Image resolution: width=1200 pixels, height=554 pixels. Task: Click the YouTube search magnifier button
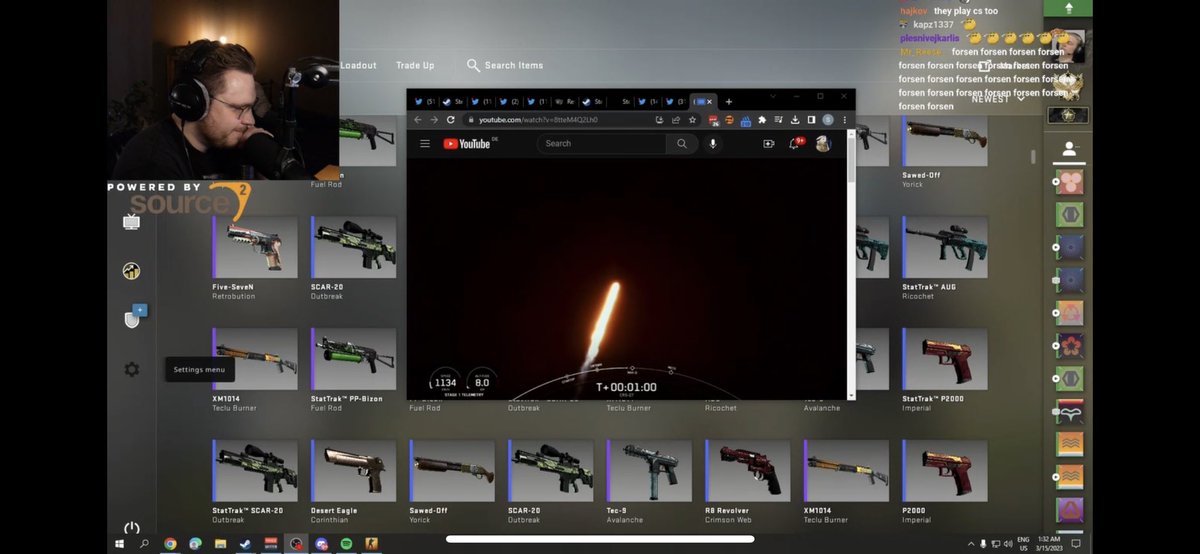681,144
